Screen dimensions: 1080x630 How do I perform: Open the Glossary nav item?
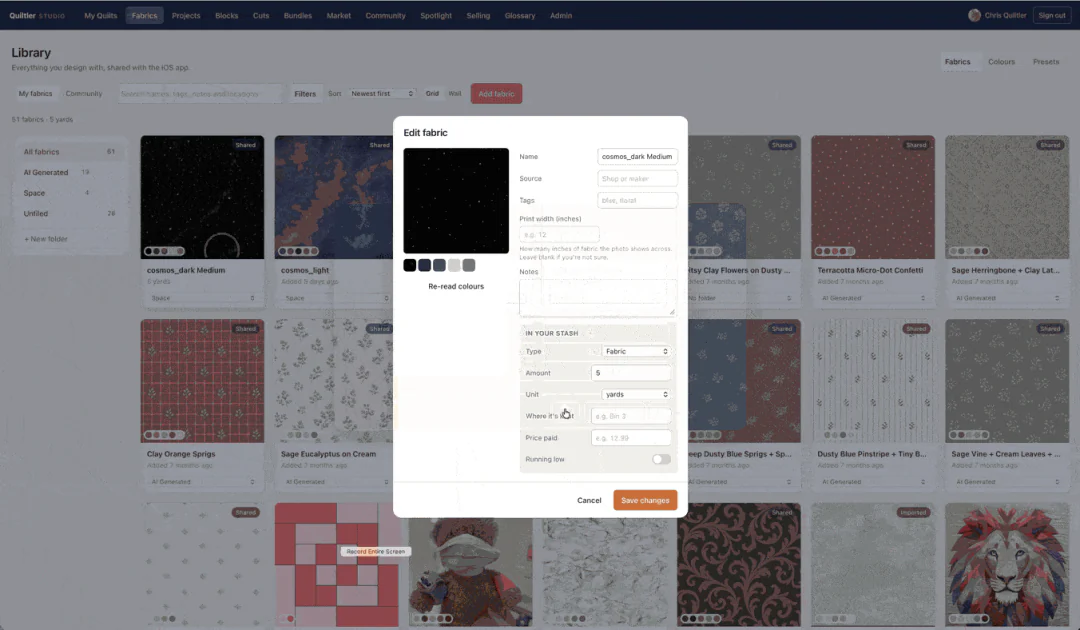click(519, 15)
